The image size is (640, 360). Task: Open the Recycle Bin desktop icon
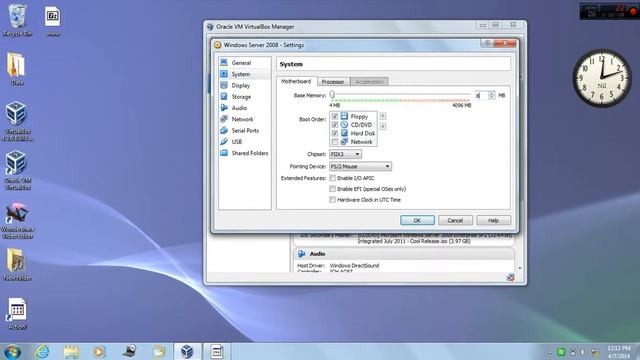point(17,20)
